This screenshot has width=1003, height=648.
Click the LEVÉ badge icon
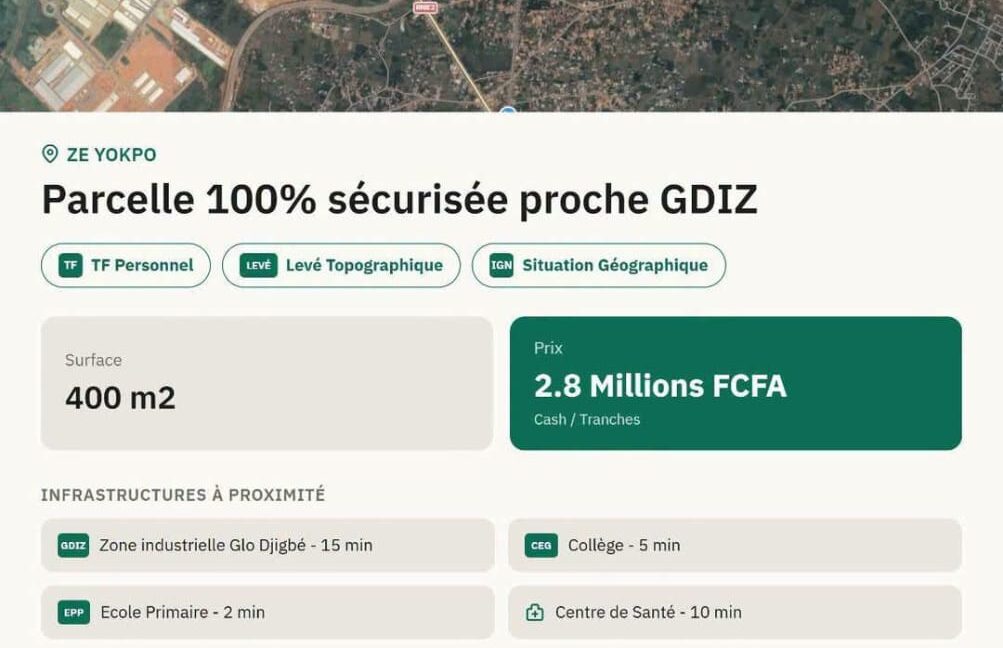click(x=258, y=265)
